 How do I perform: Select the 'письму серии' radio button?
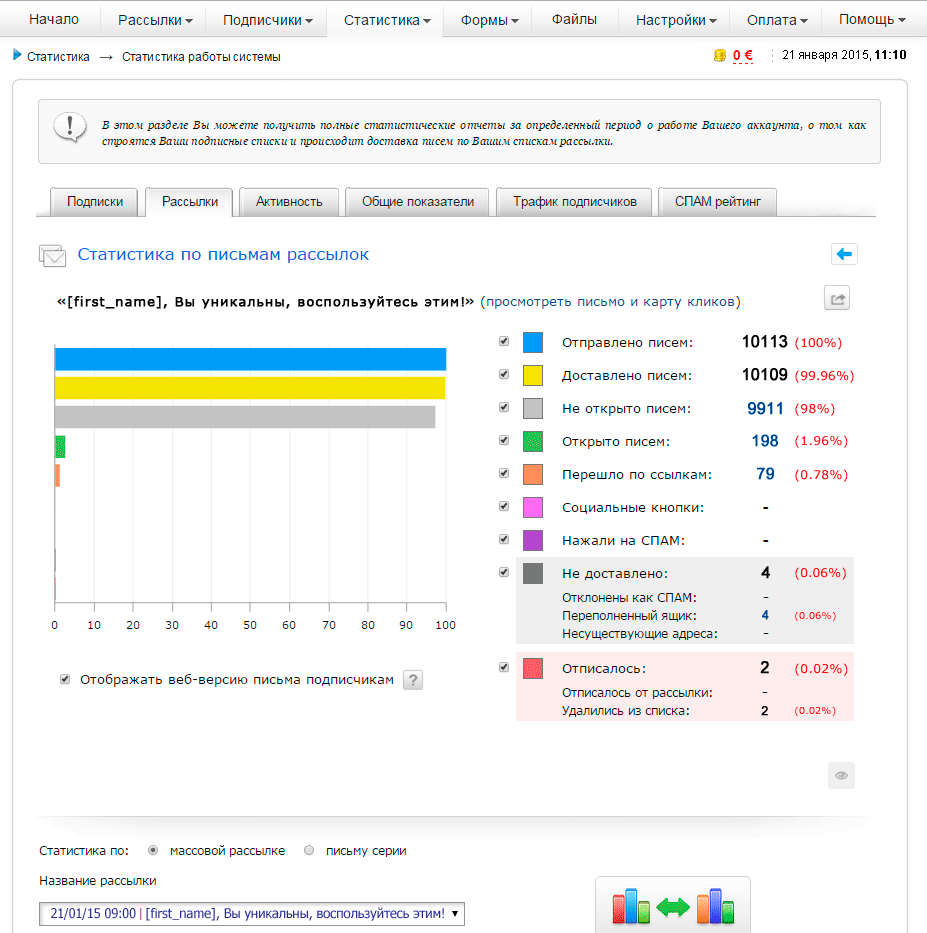pos(309,850)
